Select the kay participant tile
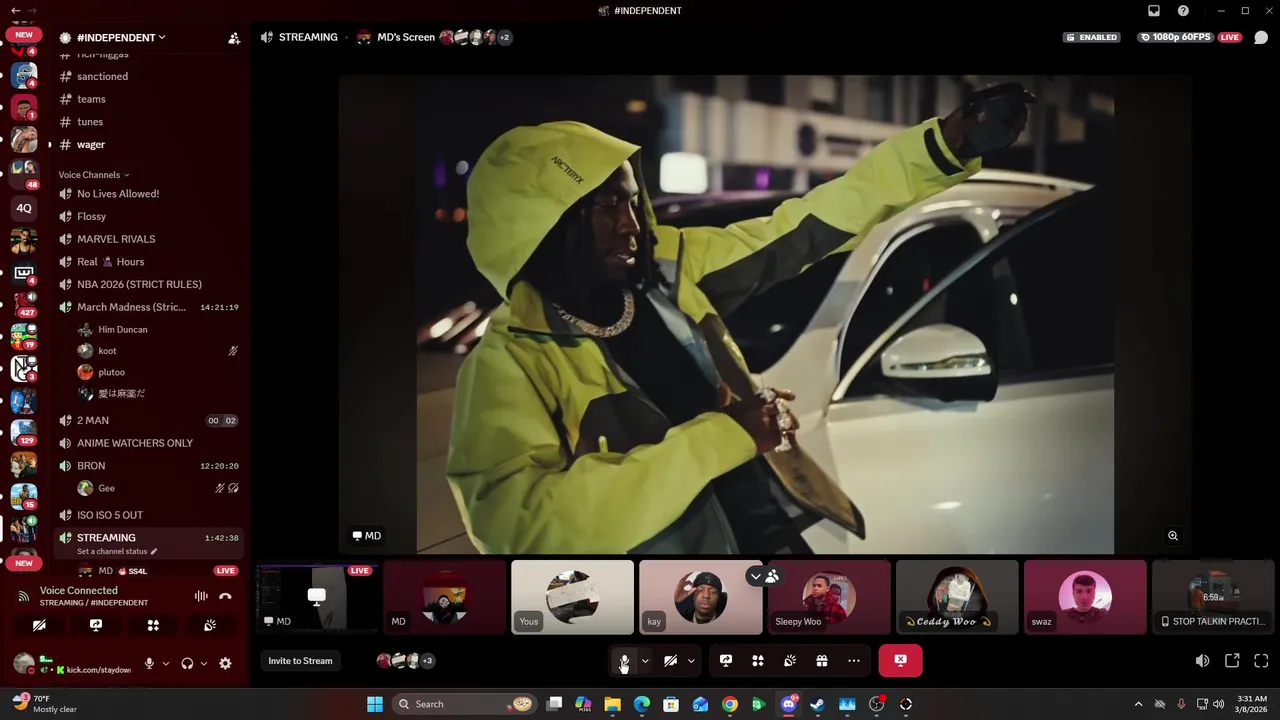The height and width of the screenshot is (720, 1280). [700, 597]
